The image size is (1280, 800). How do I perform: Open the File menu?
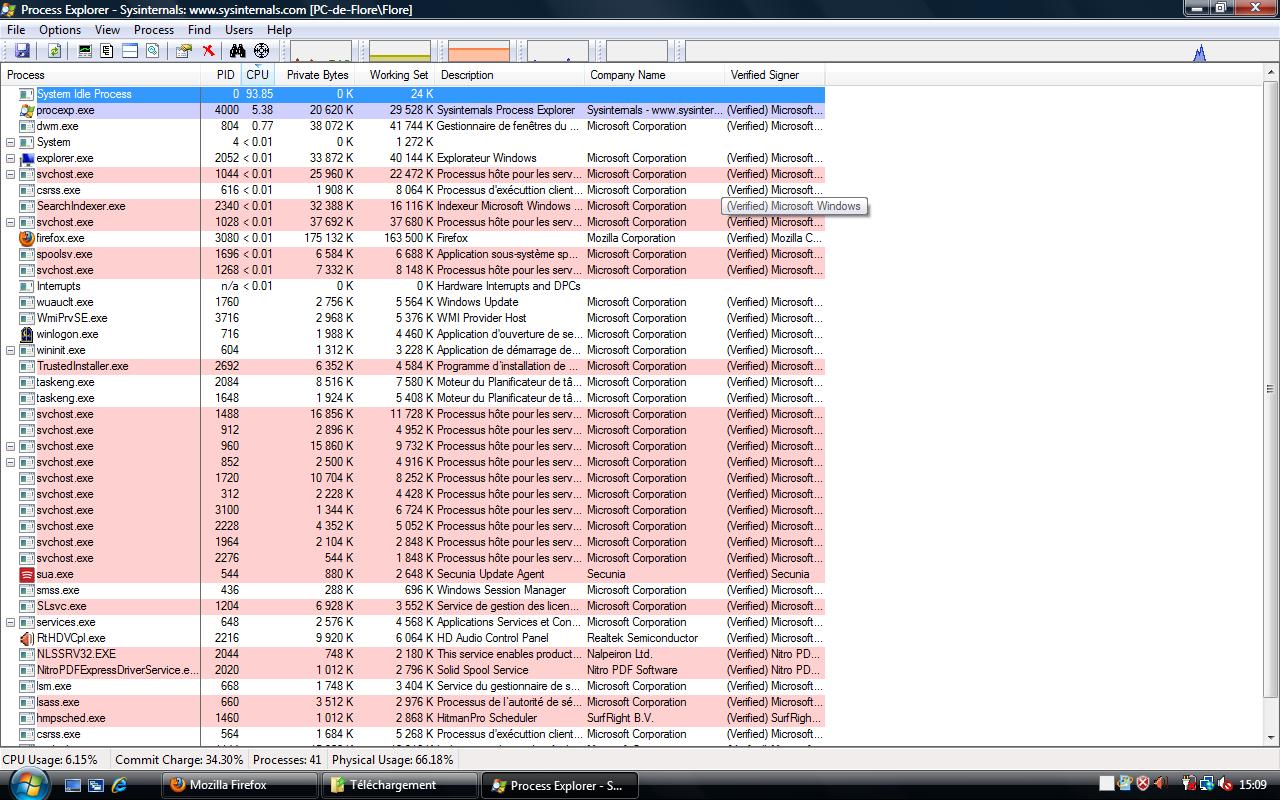coord(16,30)
